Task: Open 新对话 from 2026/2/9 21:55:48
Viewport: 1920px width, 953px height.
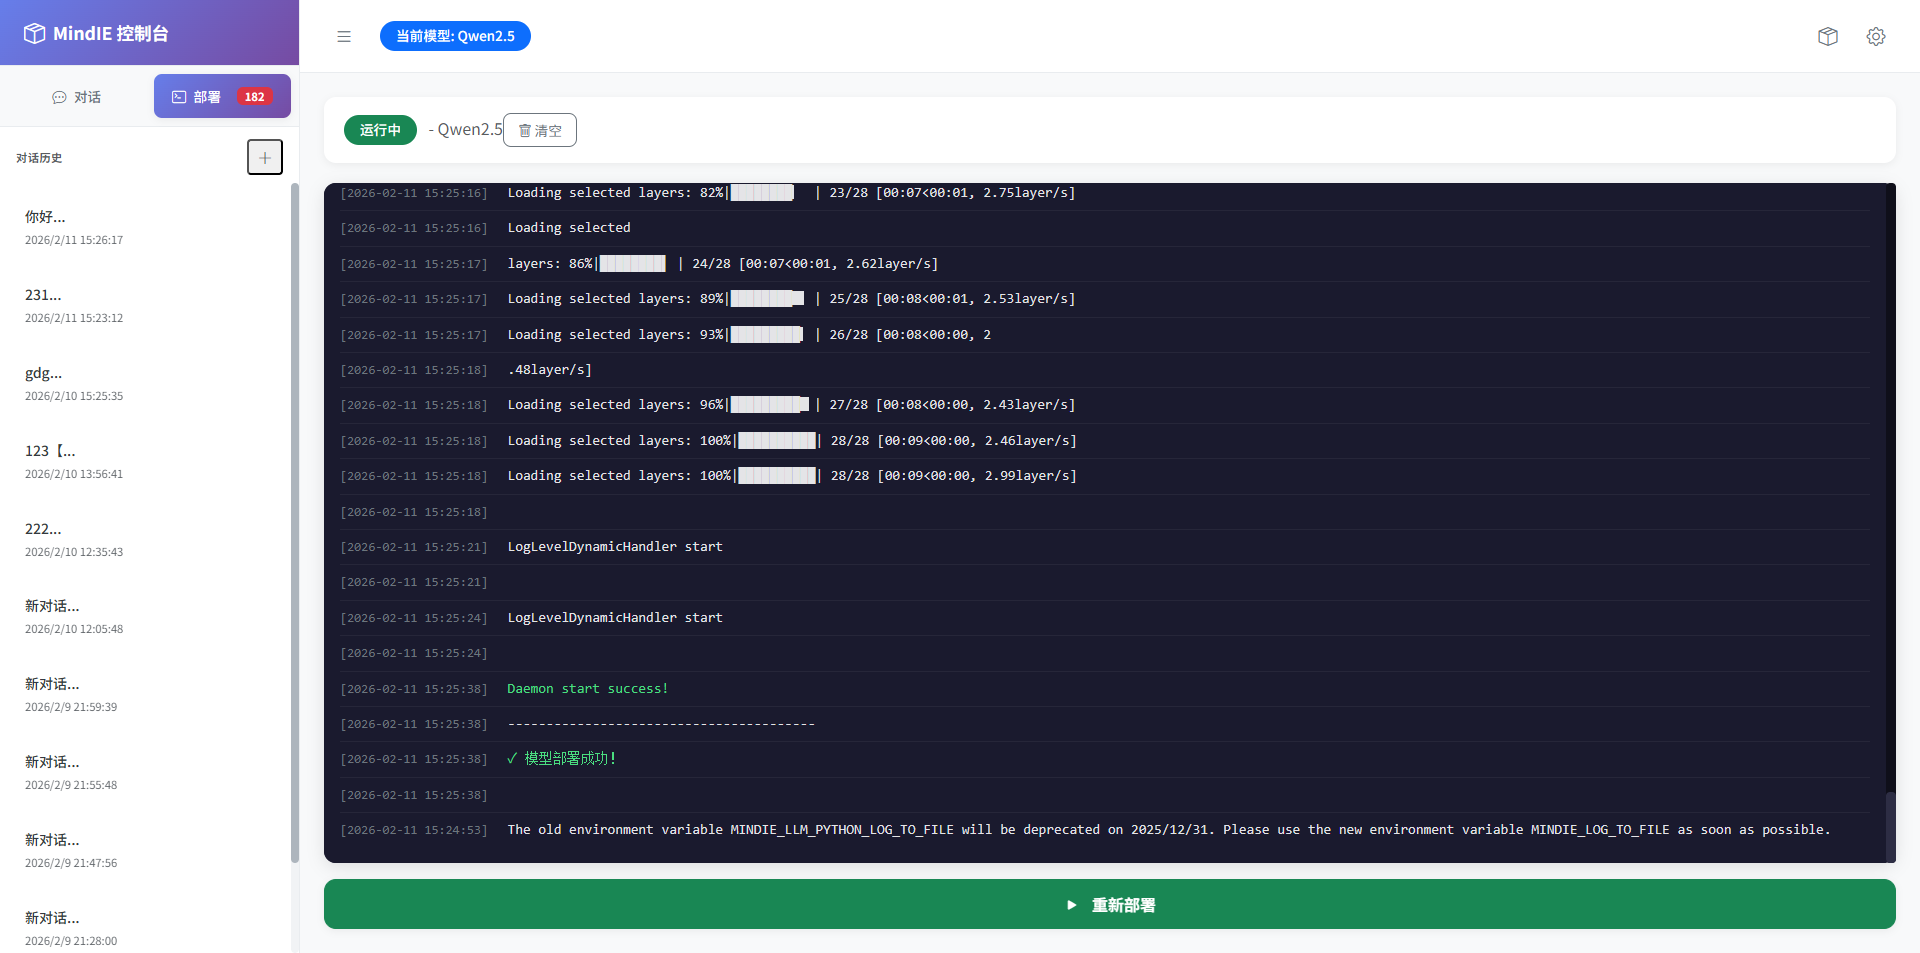Action: pos(145,772)
